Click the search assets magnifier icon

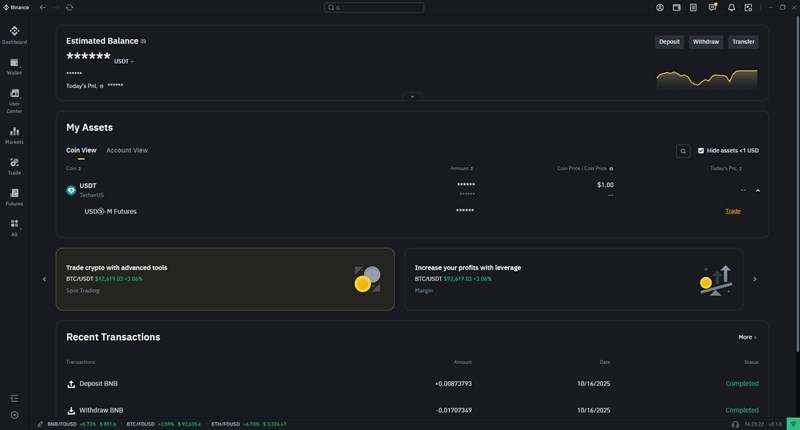pyautogui.click(x=683, y=151)
